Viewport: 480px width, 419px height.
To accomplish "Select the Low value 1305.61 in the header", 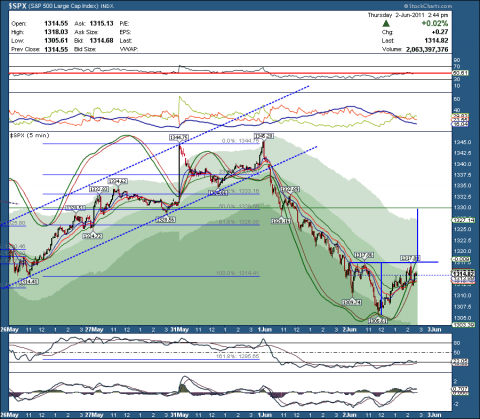I will [x=56, y=41].
